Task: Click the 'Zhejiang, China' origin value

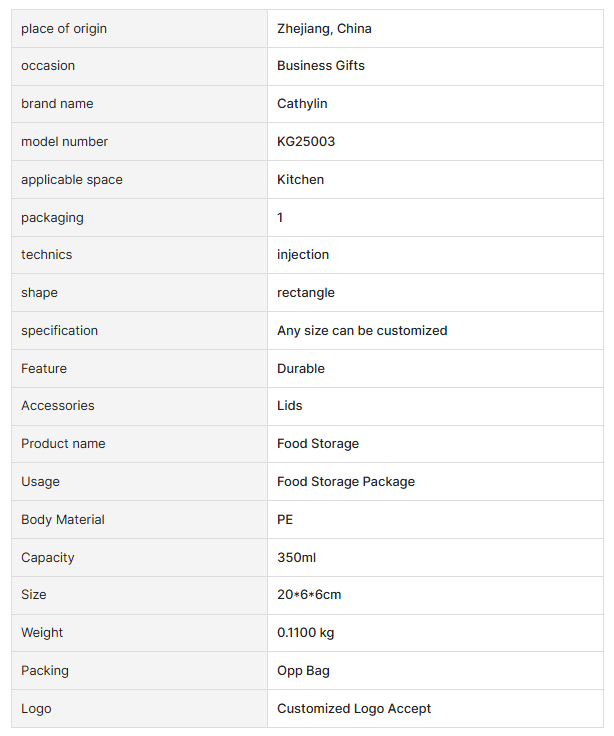Action: point(324,29)
